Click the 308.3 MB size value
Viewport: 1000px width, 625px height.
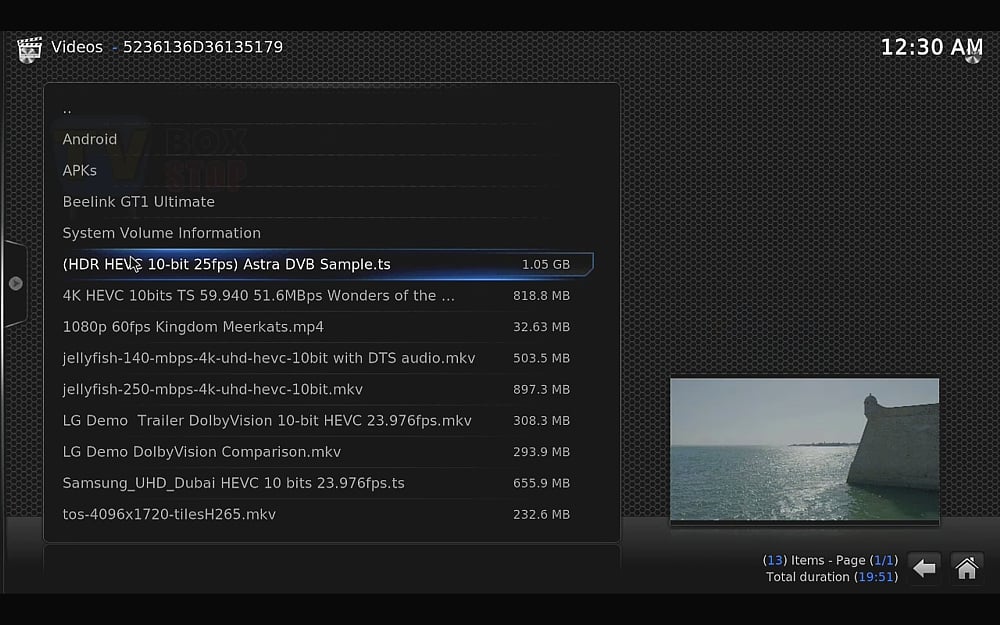pyautogui.click(x=541, y=420)
